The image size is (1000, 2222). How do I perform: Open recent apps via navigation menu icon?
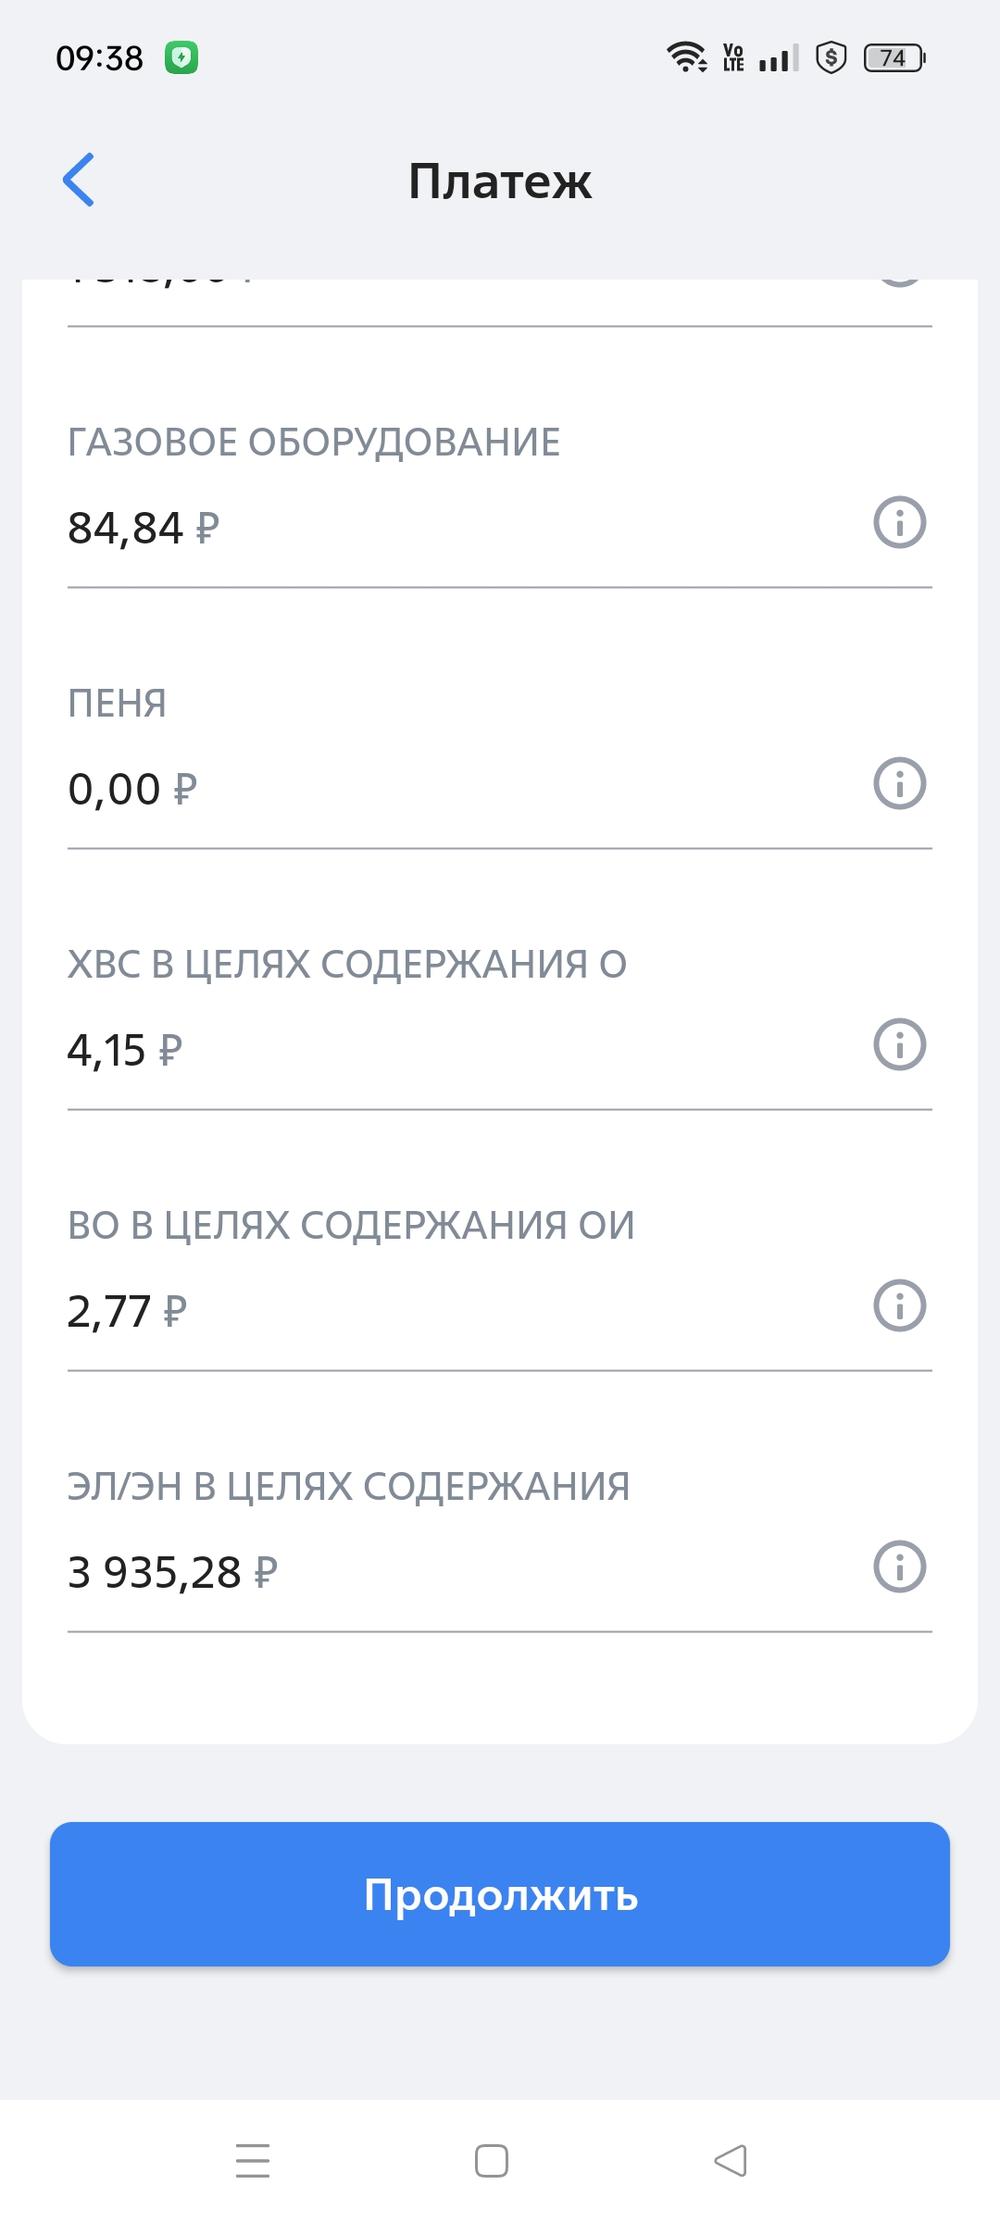pos(253,2160)
